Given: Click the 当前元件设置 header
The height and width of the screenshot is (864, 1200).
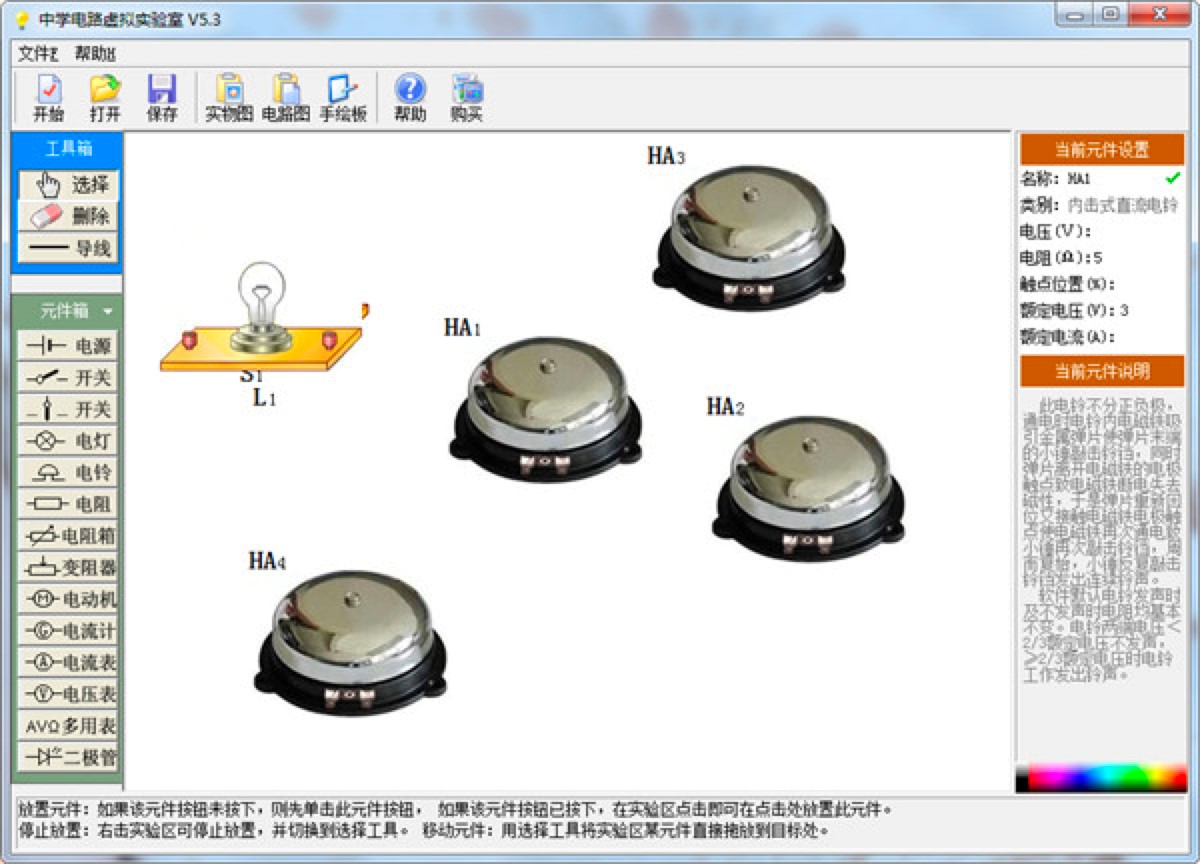Looking at the screenshot, I should tap(1102, 150).
